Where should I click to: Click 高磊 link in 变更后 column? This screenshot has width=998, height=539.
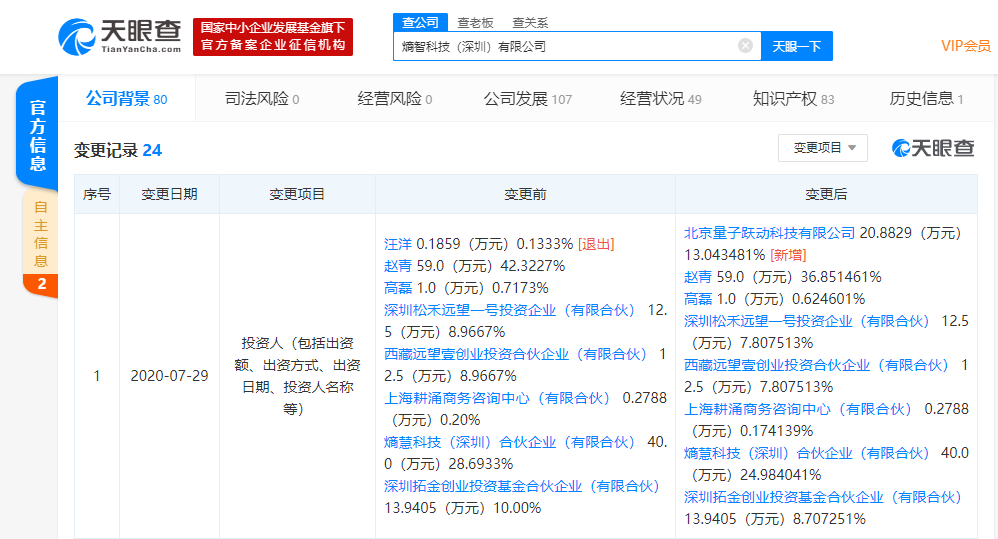point(698,298)
